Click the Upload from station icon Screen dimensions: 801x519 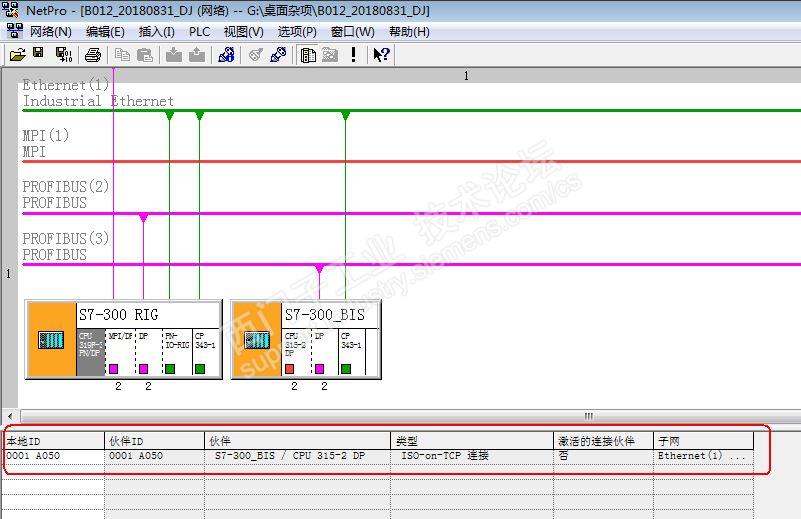[197, 54]
